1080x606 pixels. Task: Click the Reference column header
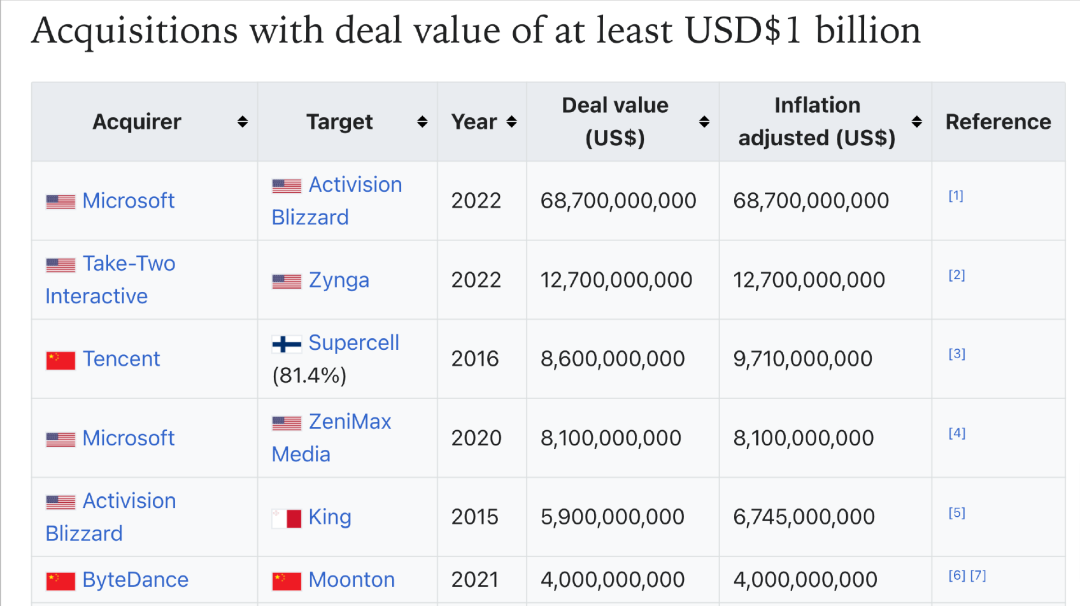click(997, 122)
